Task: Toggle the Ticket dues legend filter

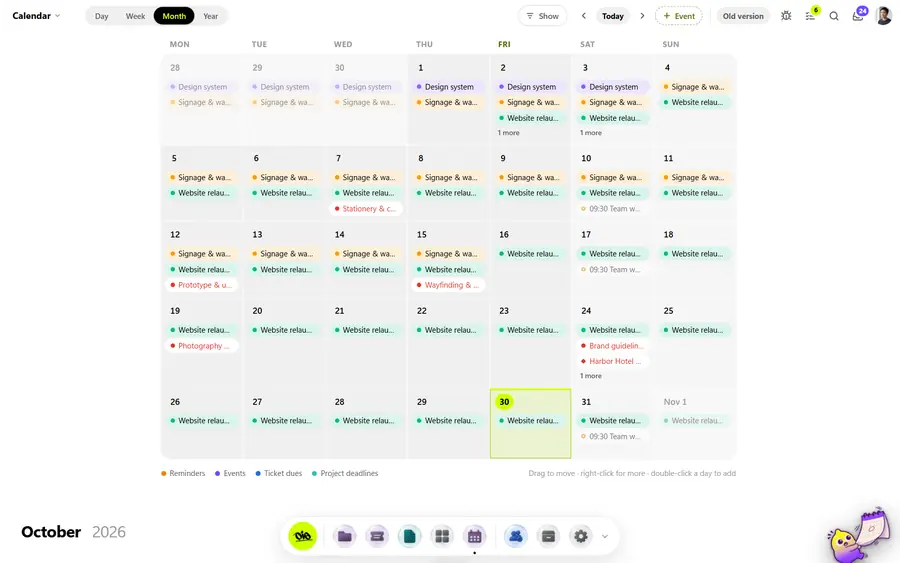Action: [x=278, y=473]
